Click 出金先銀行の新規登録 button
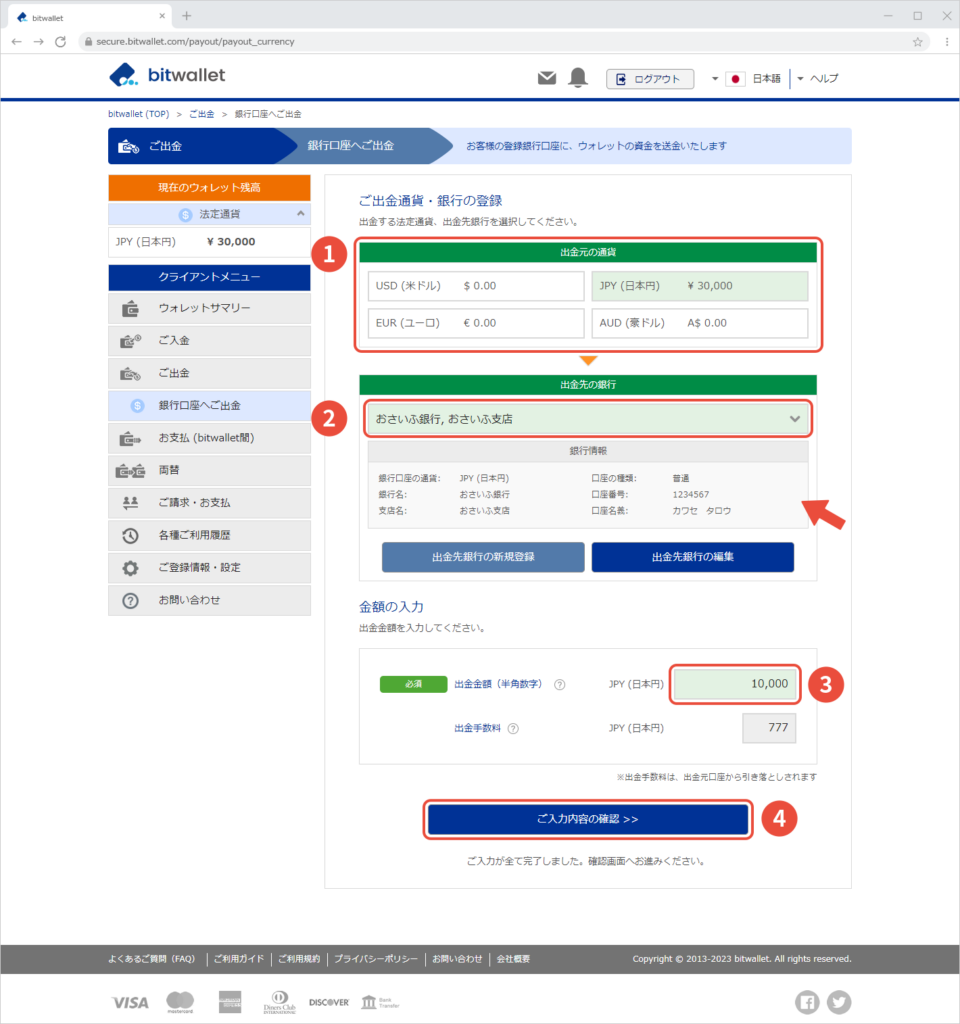The height and width of the screenshot is (1024, 960). [x=483, y=557]
